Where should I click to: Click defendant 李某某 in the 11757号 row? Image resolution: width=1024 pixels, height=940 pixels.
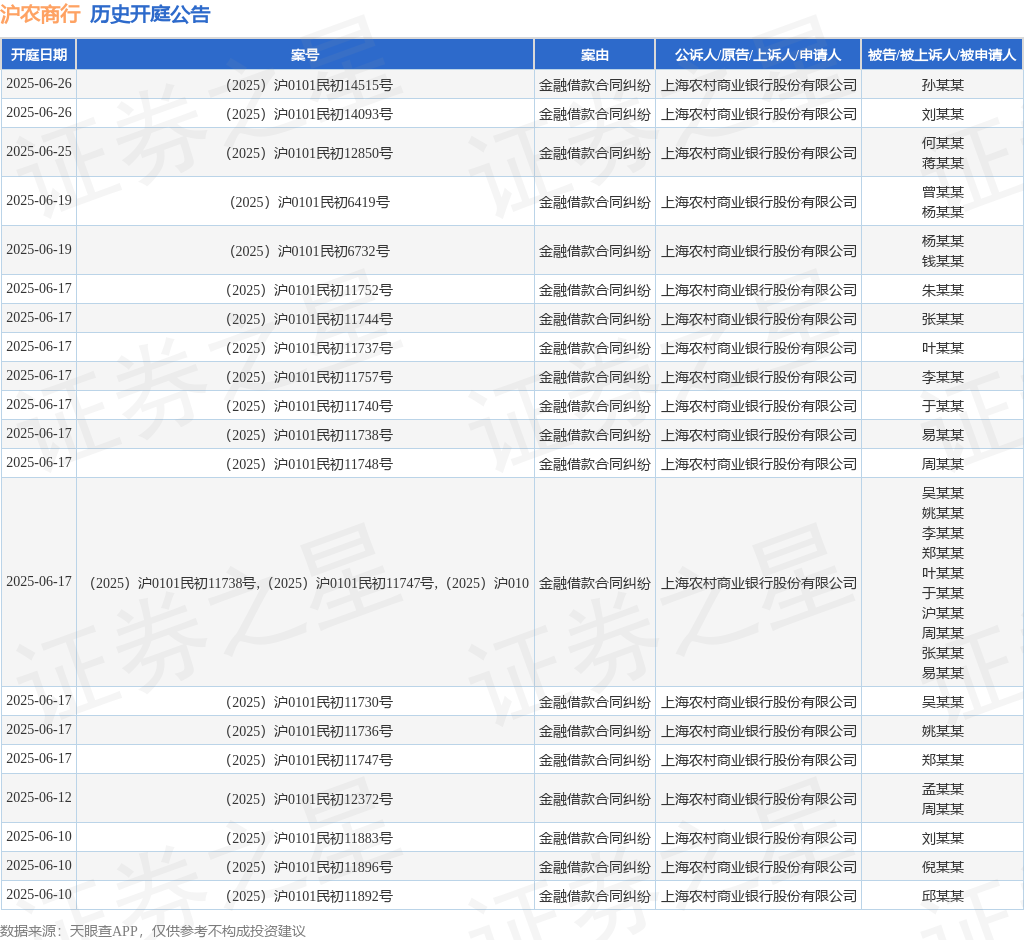pos(942,377)
